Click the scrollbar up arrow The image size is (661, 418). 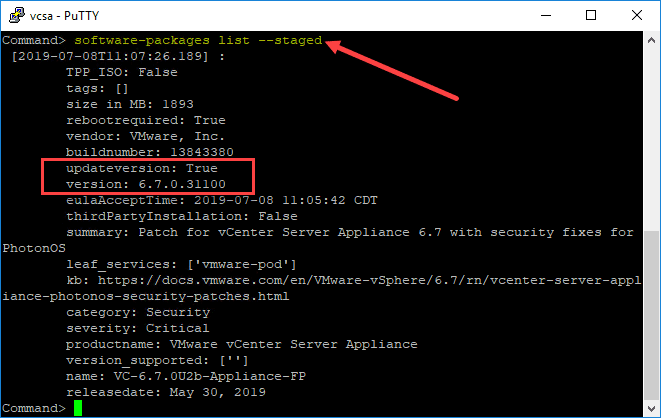[651, 40]
